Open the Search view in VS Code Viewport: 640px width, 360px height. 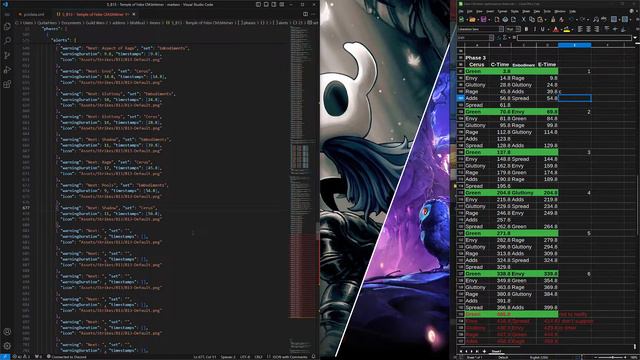(7, 40)
